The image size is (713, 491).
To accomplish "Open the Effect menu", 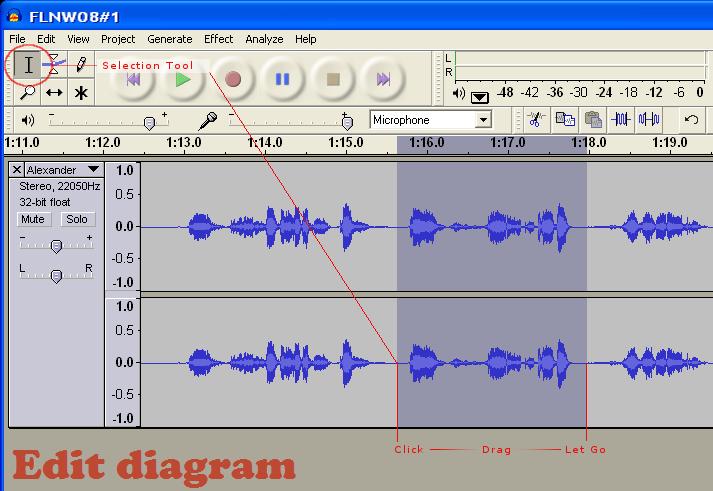I will [218, 39].
